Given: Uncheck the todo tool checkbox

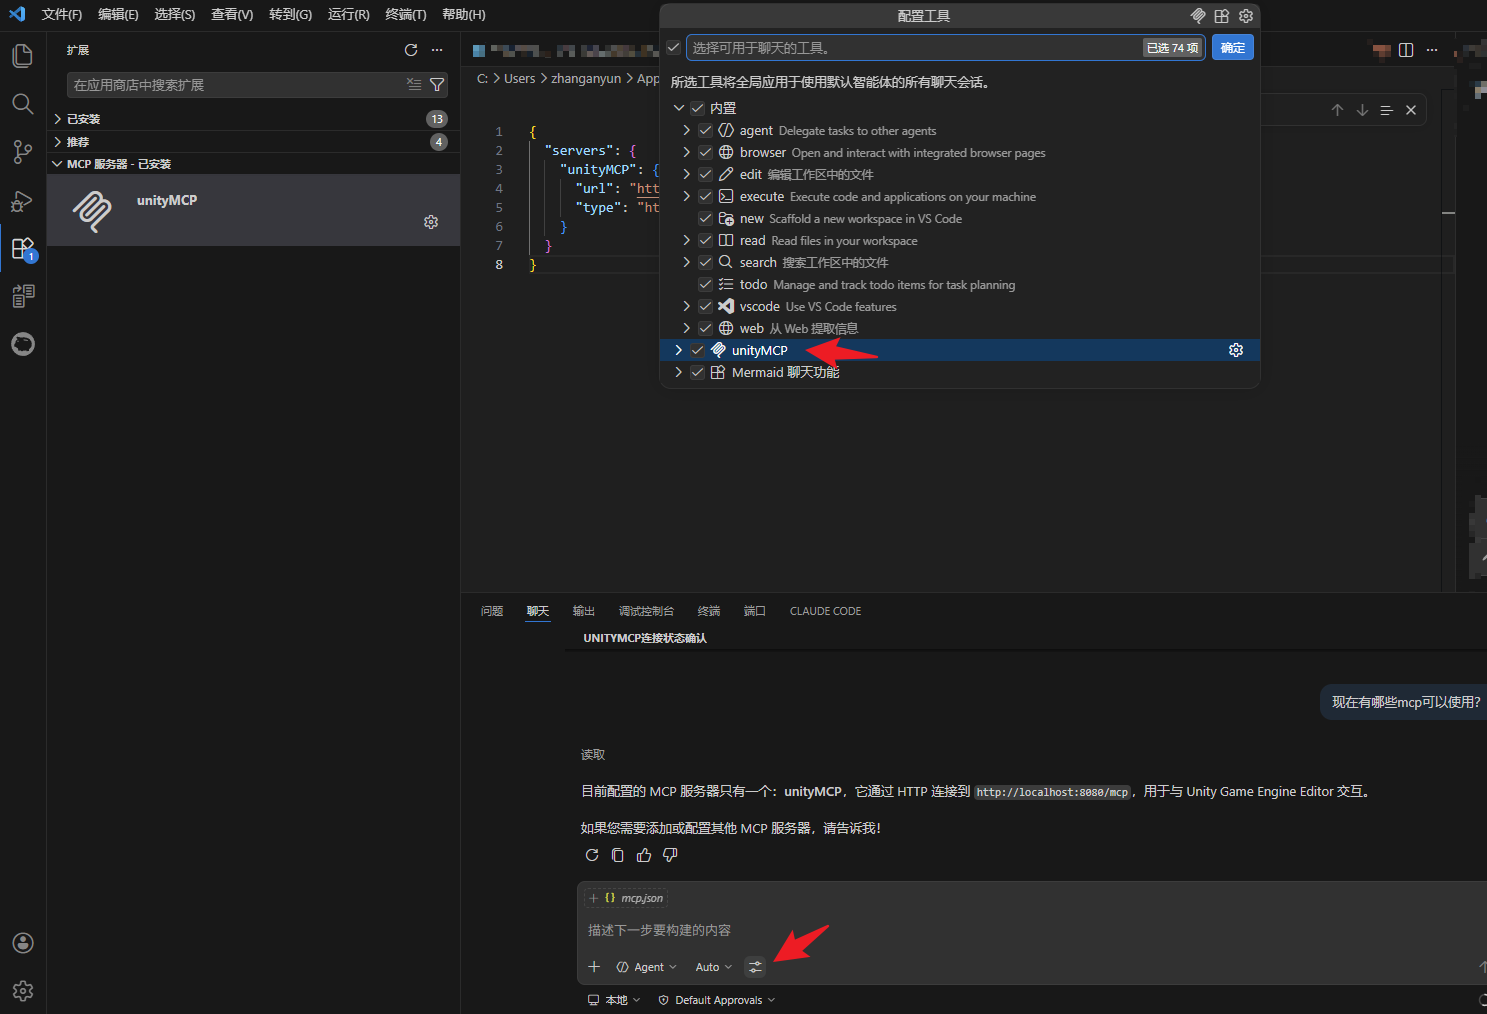Looking at the screenshot, I should (x=706, y=284).
